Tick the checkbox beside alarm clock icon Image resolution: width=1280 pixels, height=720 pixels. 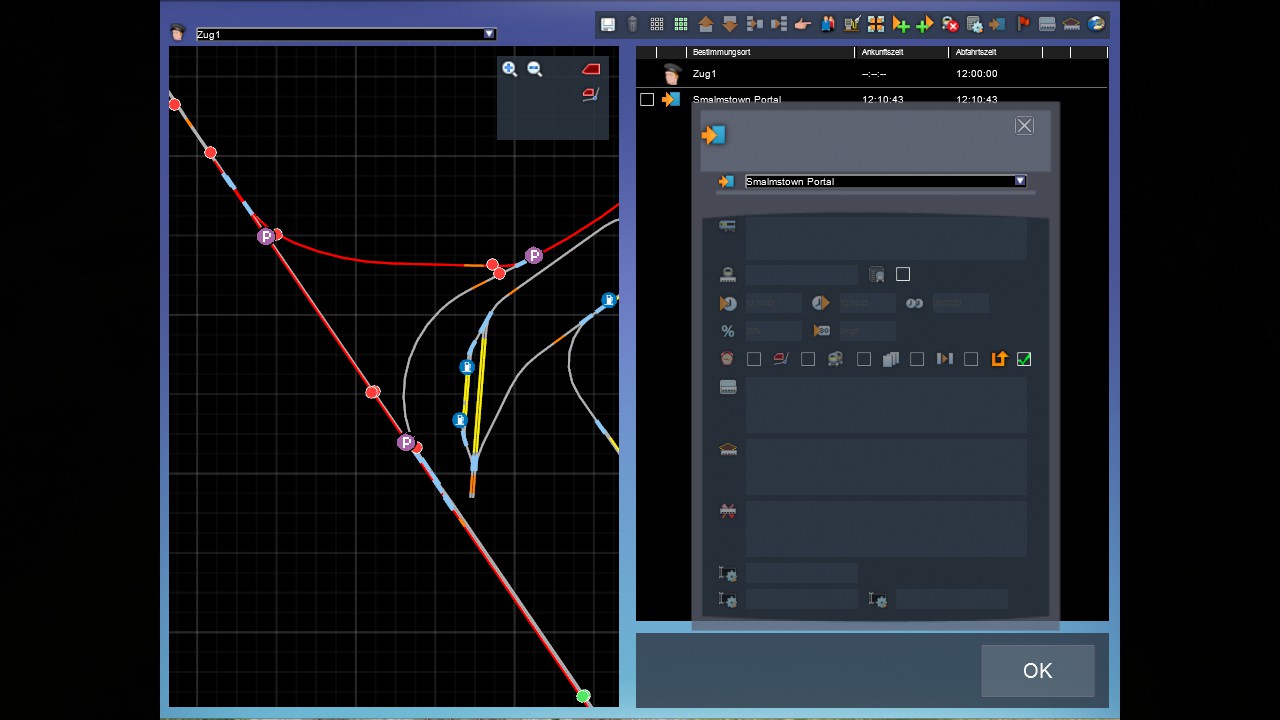tap(754, 359)
